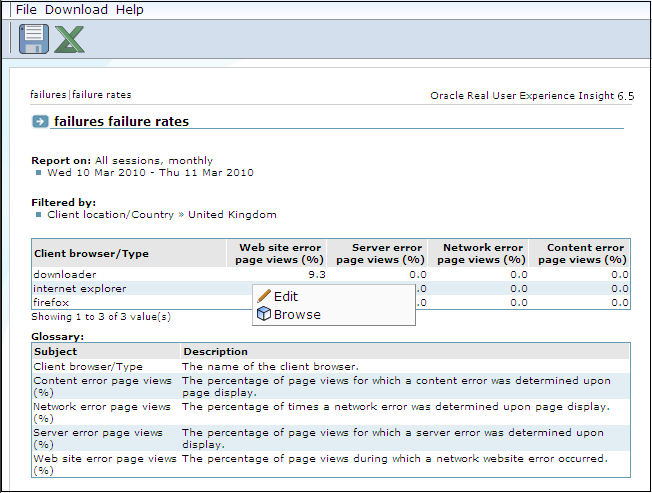Image resolution: width=652 pixels, height=493 pixels.
Task: Click the Server error page views header
Action: 378,253
